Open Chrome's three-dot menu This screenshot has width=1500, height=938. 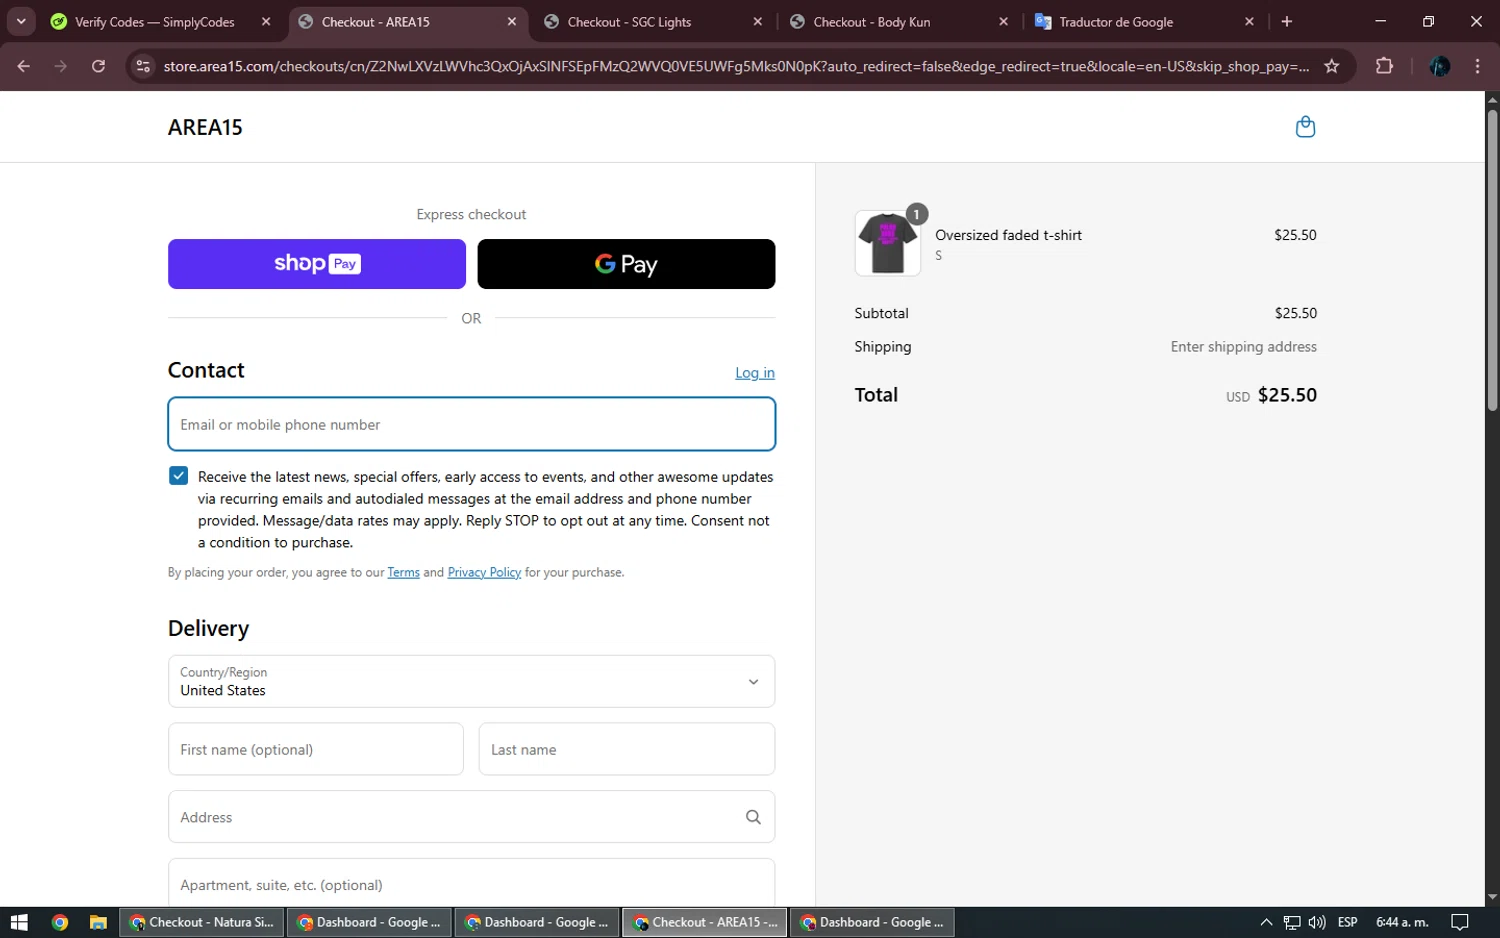(x=1477, y=66)
